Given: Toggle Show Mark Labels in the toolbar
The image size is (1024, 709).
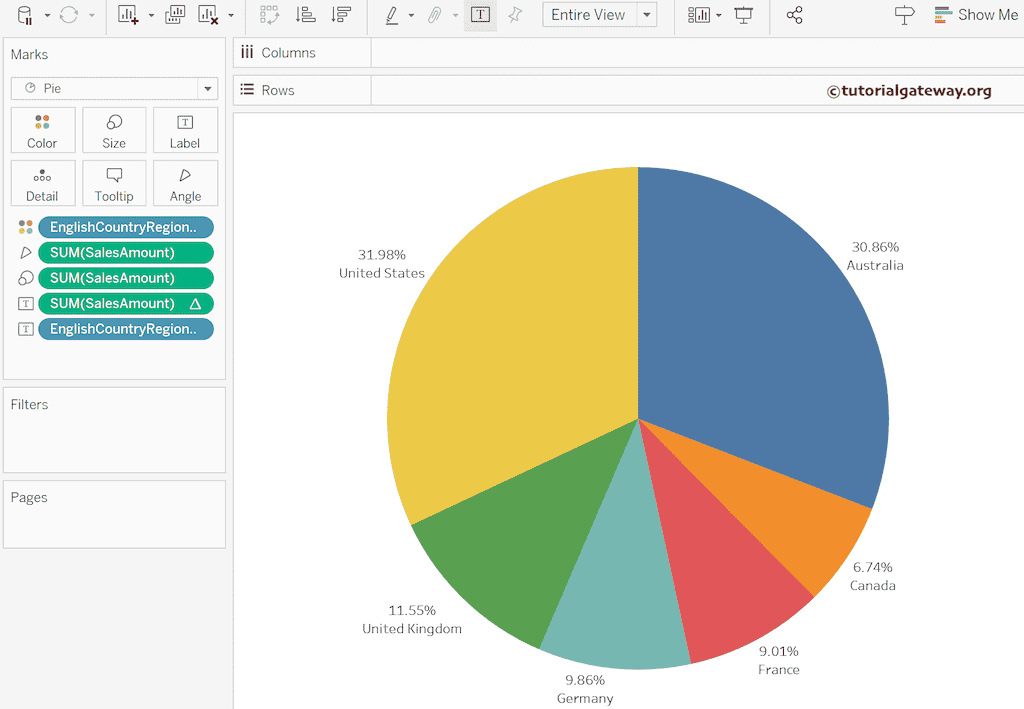Looking at the screenshot, I should coord(480,16).
